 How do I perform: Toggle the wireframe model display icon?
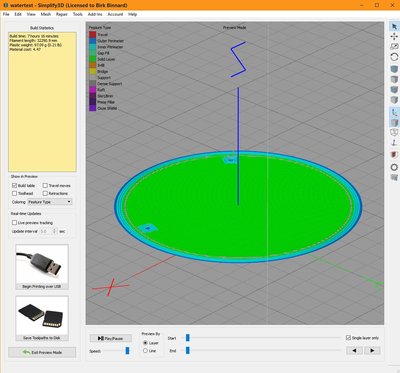tap(394, 132)
